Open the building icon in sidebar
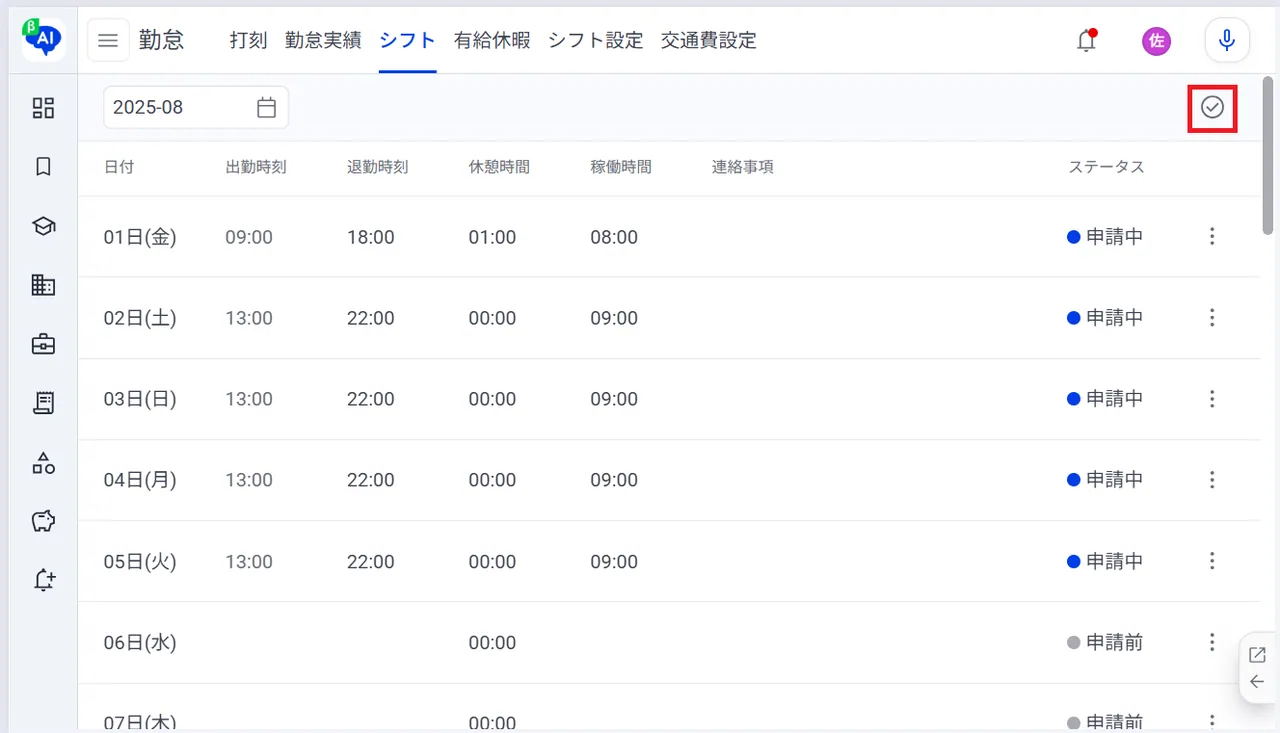Image resolution: width=1280 pixels, height=733 pixels. (43, 285)
